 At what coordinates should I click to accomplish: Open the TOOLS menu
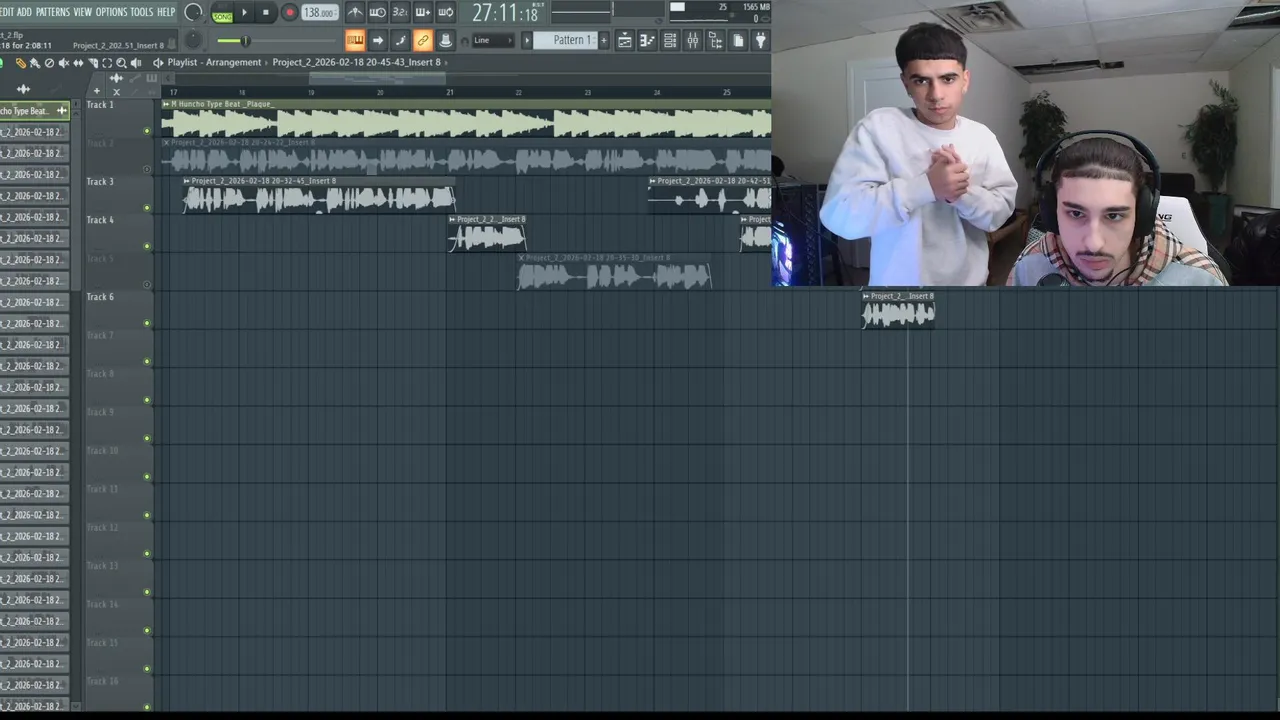point(142,12)
